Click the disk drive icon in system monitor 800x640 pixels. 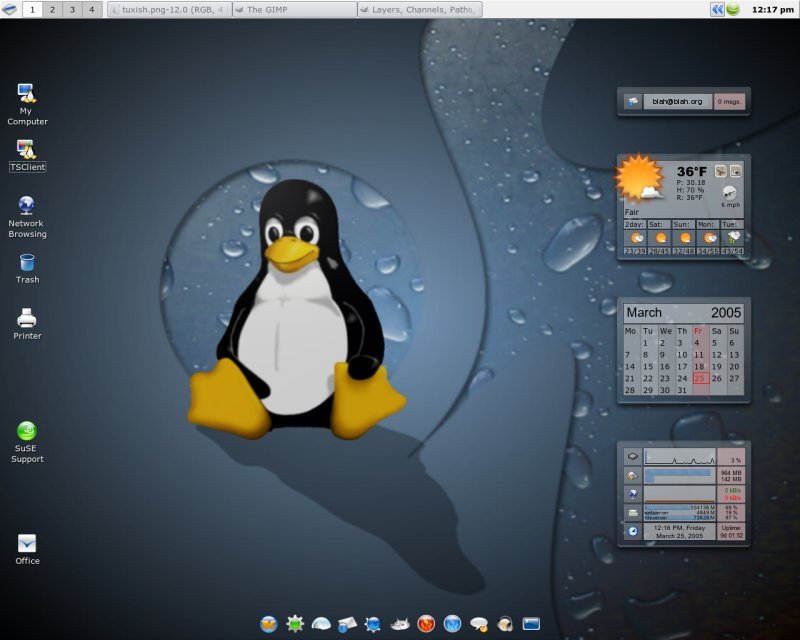pos(633,513)
